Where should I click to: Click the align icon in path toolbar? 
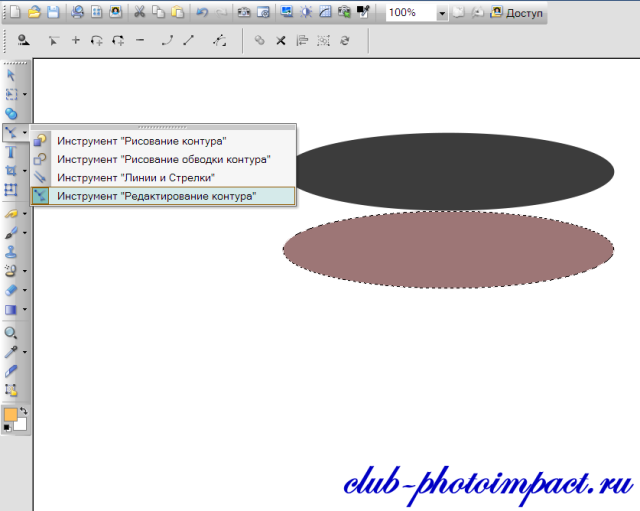302,40
